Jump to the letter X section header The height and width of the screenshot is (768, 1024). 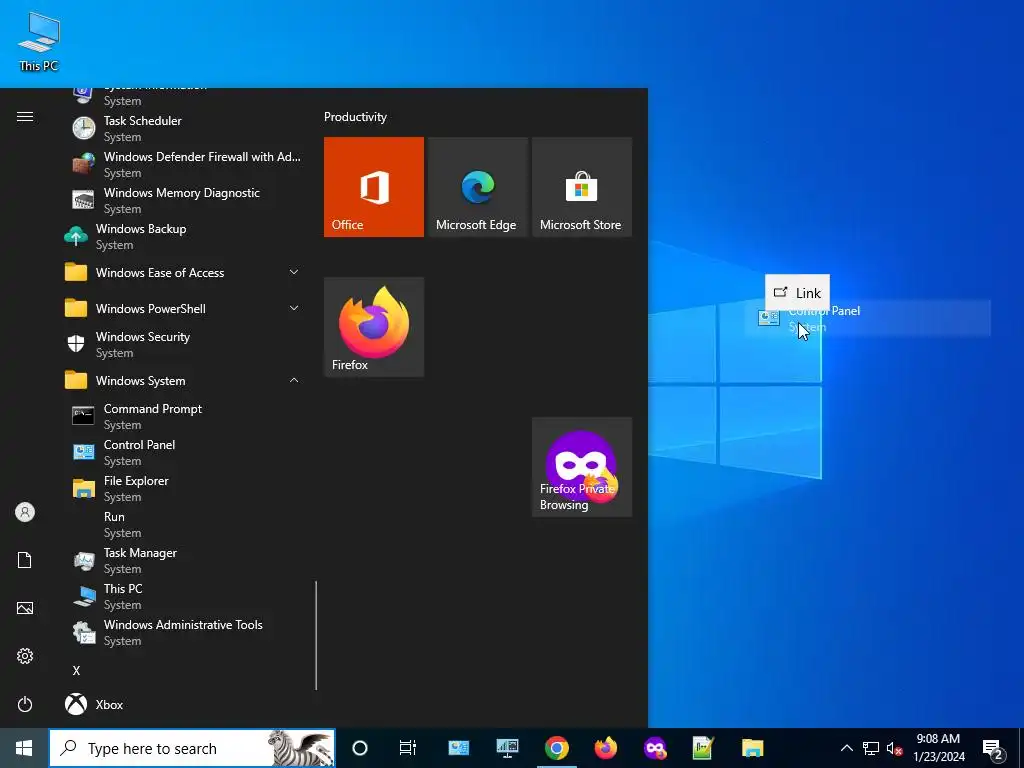76,671
